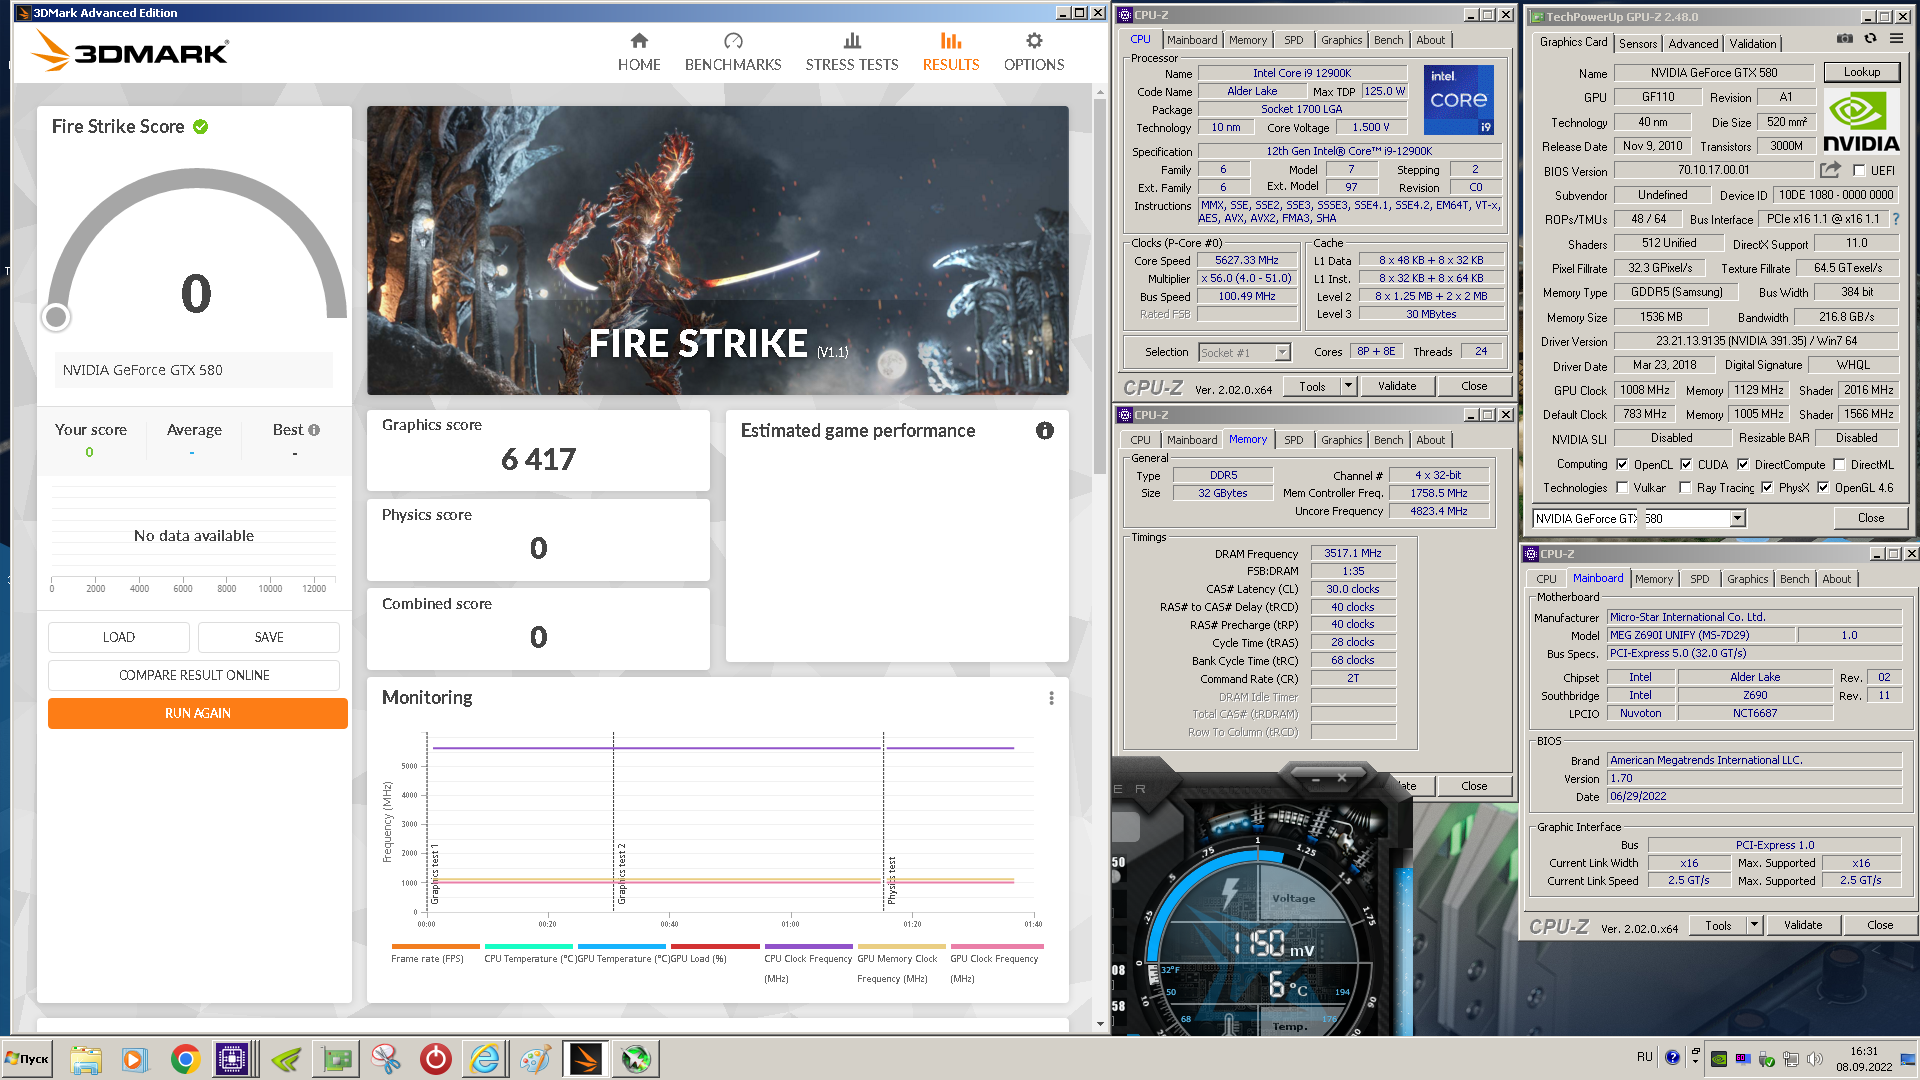Switch to Advanced tab in GPU-Z

[x=1693, y=44]
